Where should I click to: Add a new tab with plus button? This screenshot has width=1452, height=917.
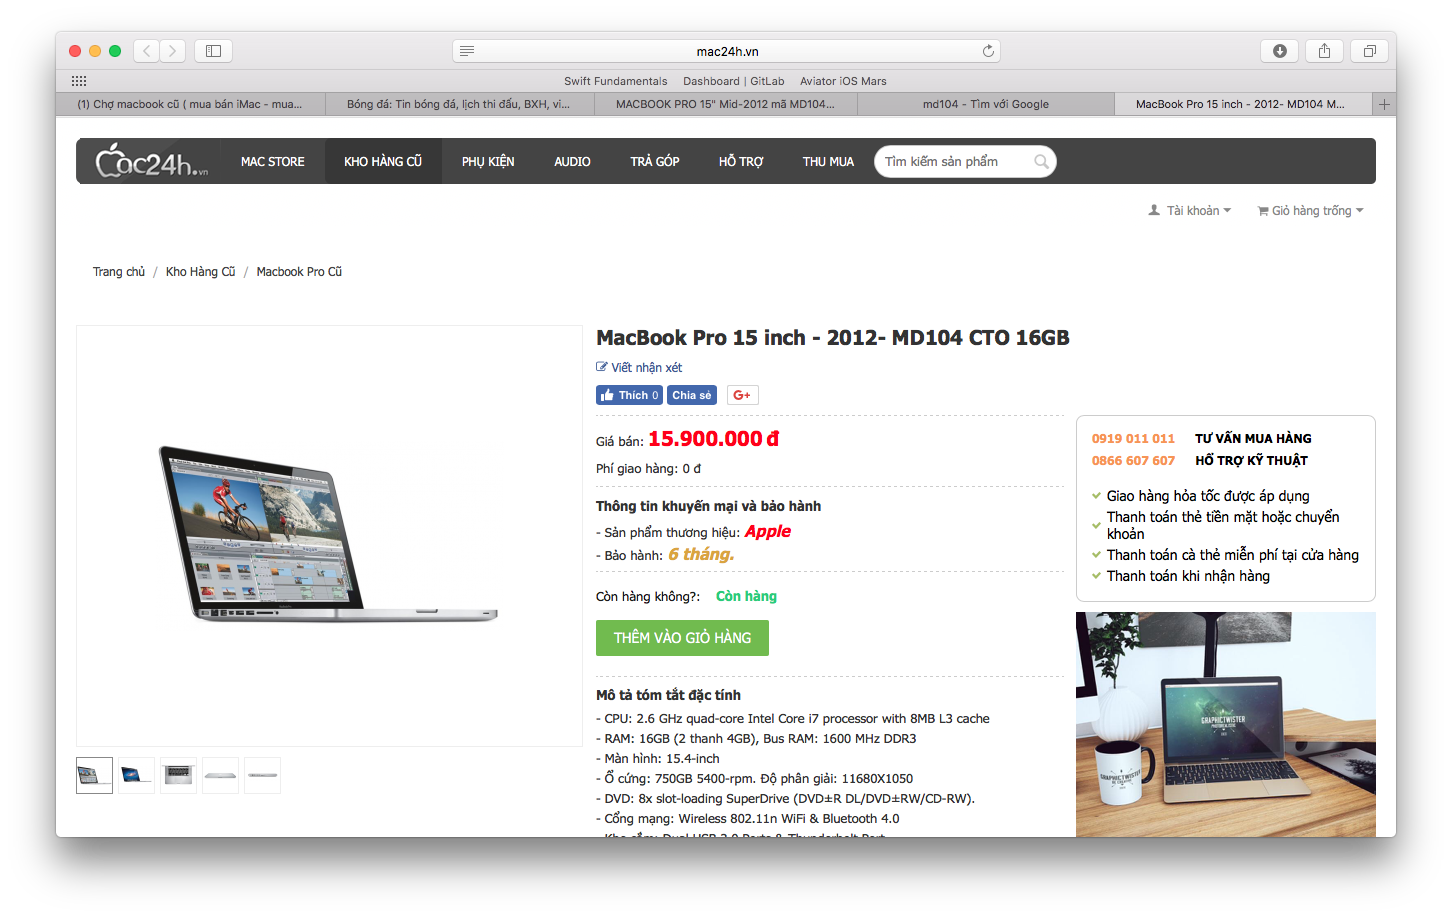pyautogui.click(x=1384, y=104)
